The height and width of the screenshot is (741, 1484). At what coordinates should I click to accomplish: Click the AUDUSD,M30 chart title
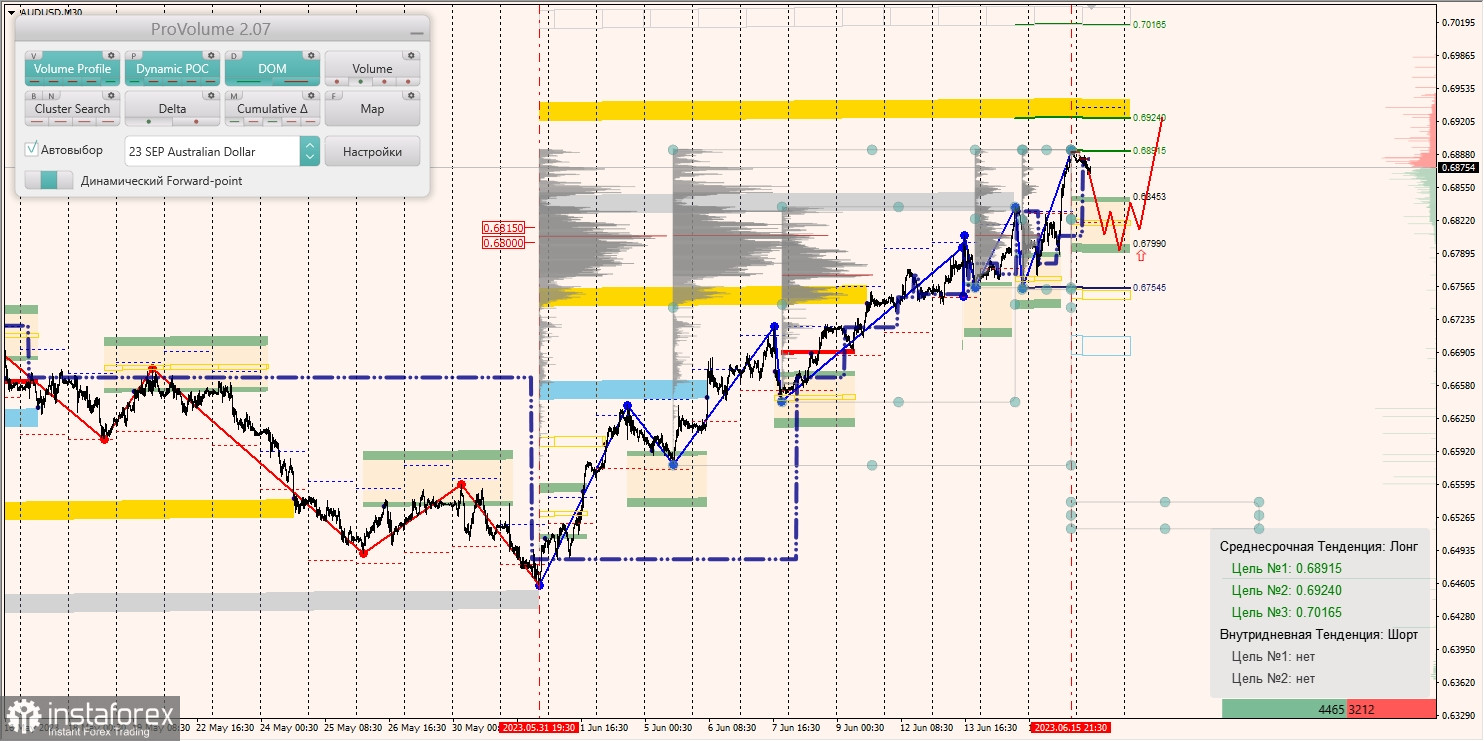click(51, 12)
